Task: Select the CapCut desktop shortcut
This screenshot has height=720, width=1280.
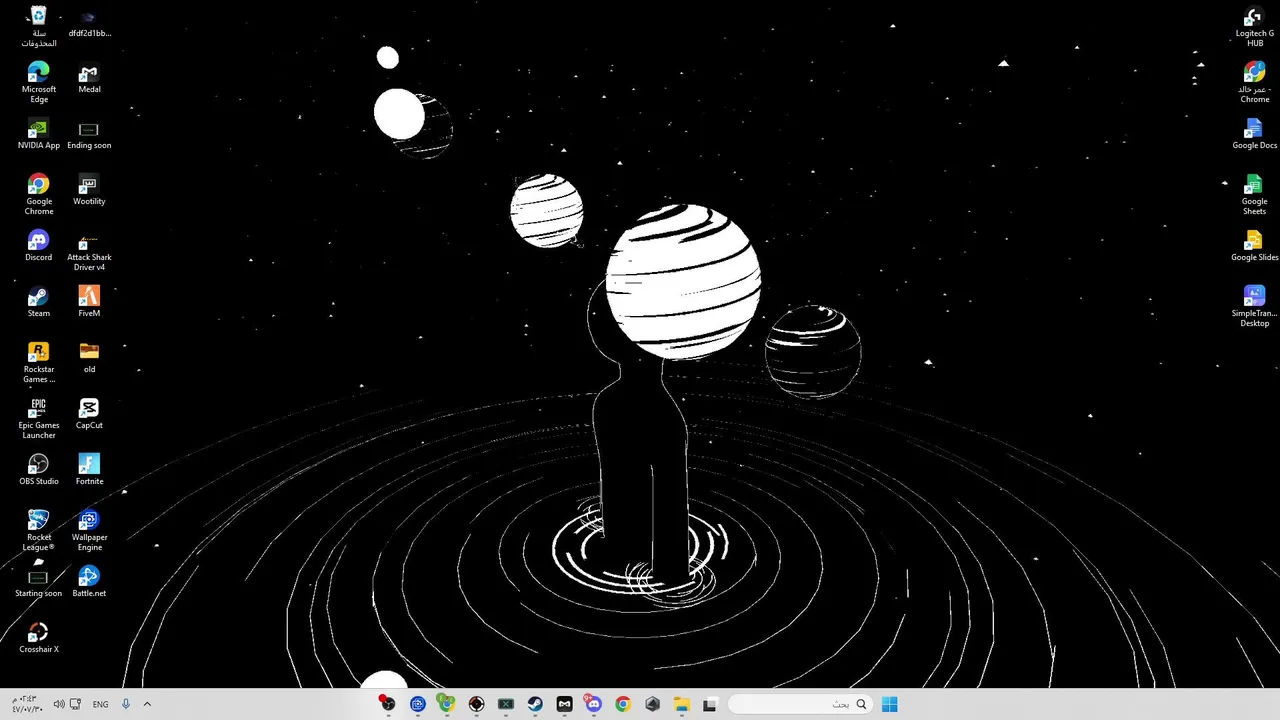Action: pyautogui.click(x=89, y=415)
